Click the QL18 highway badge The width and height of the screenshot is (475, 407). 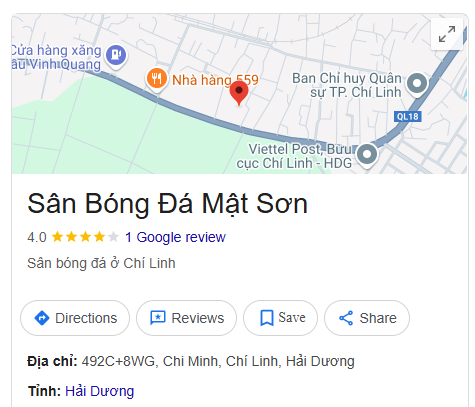coord(408,117)
